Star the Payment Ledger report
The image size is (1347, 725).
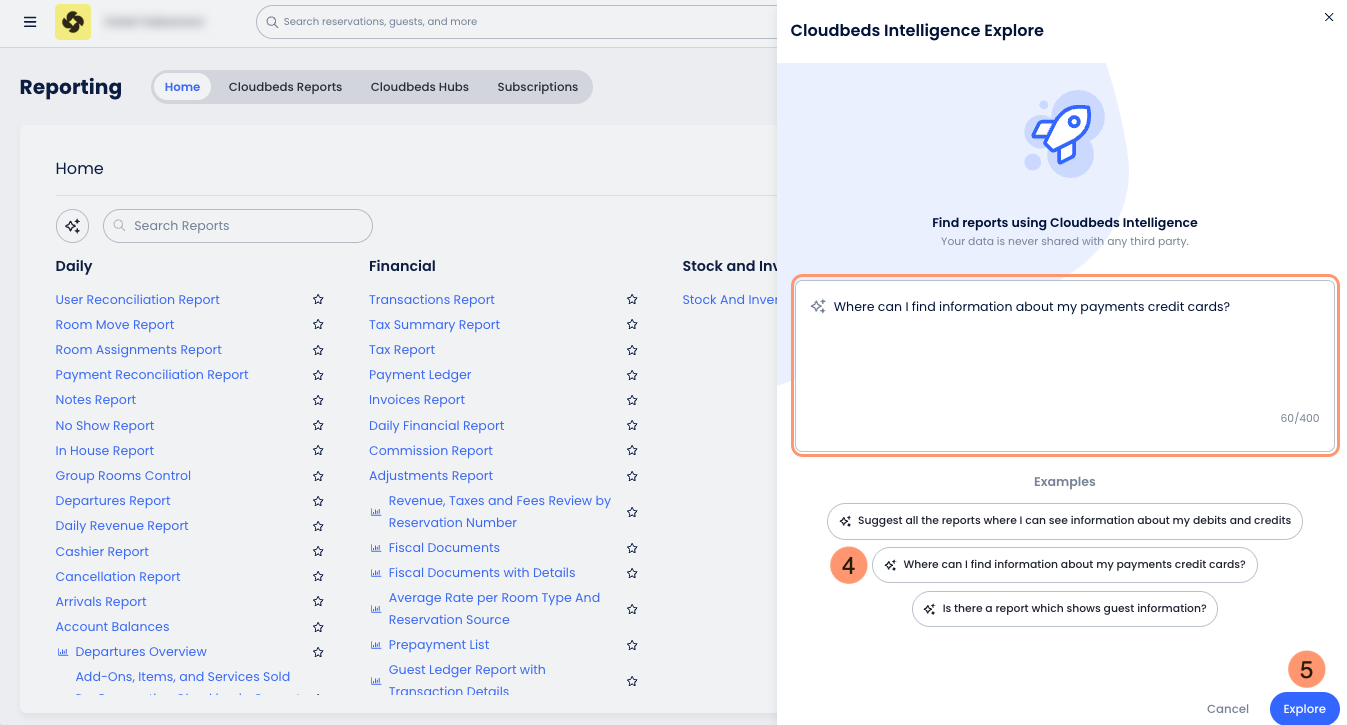pos(632,375)
